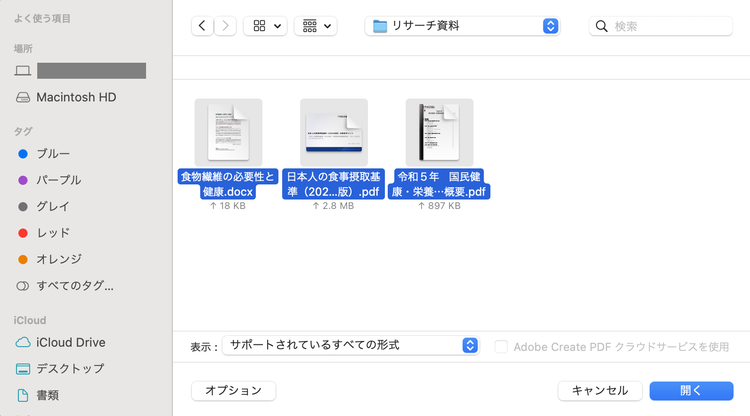Select the blue ブルー tag
The image size is (750, 416).
click(53, 154)
